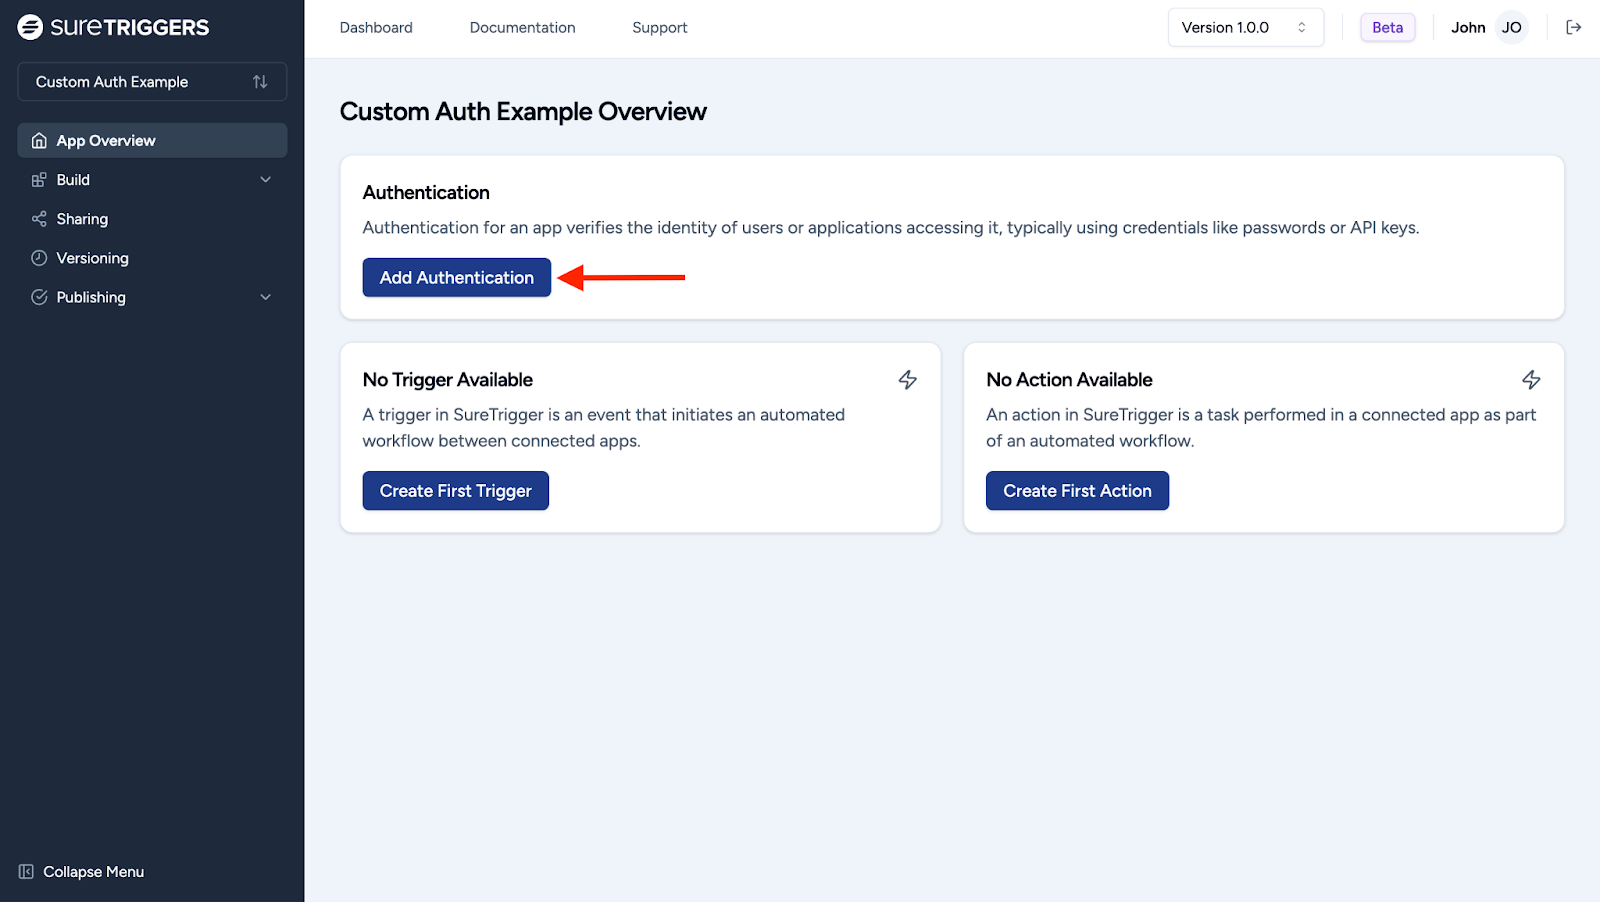
Task: Click the lightning bolt icon in Trigger card
Action: coord(907,380)
